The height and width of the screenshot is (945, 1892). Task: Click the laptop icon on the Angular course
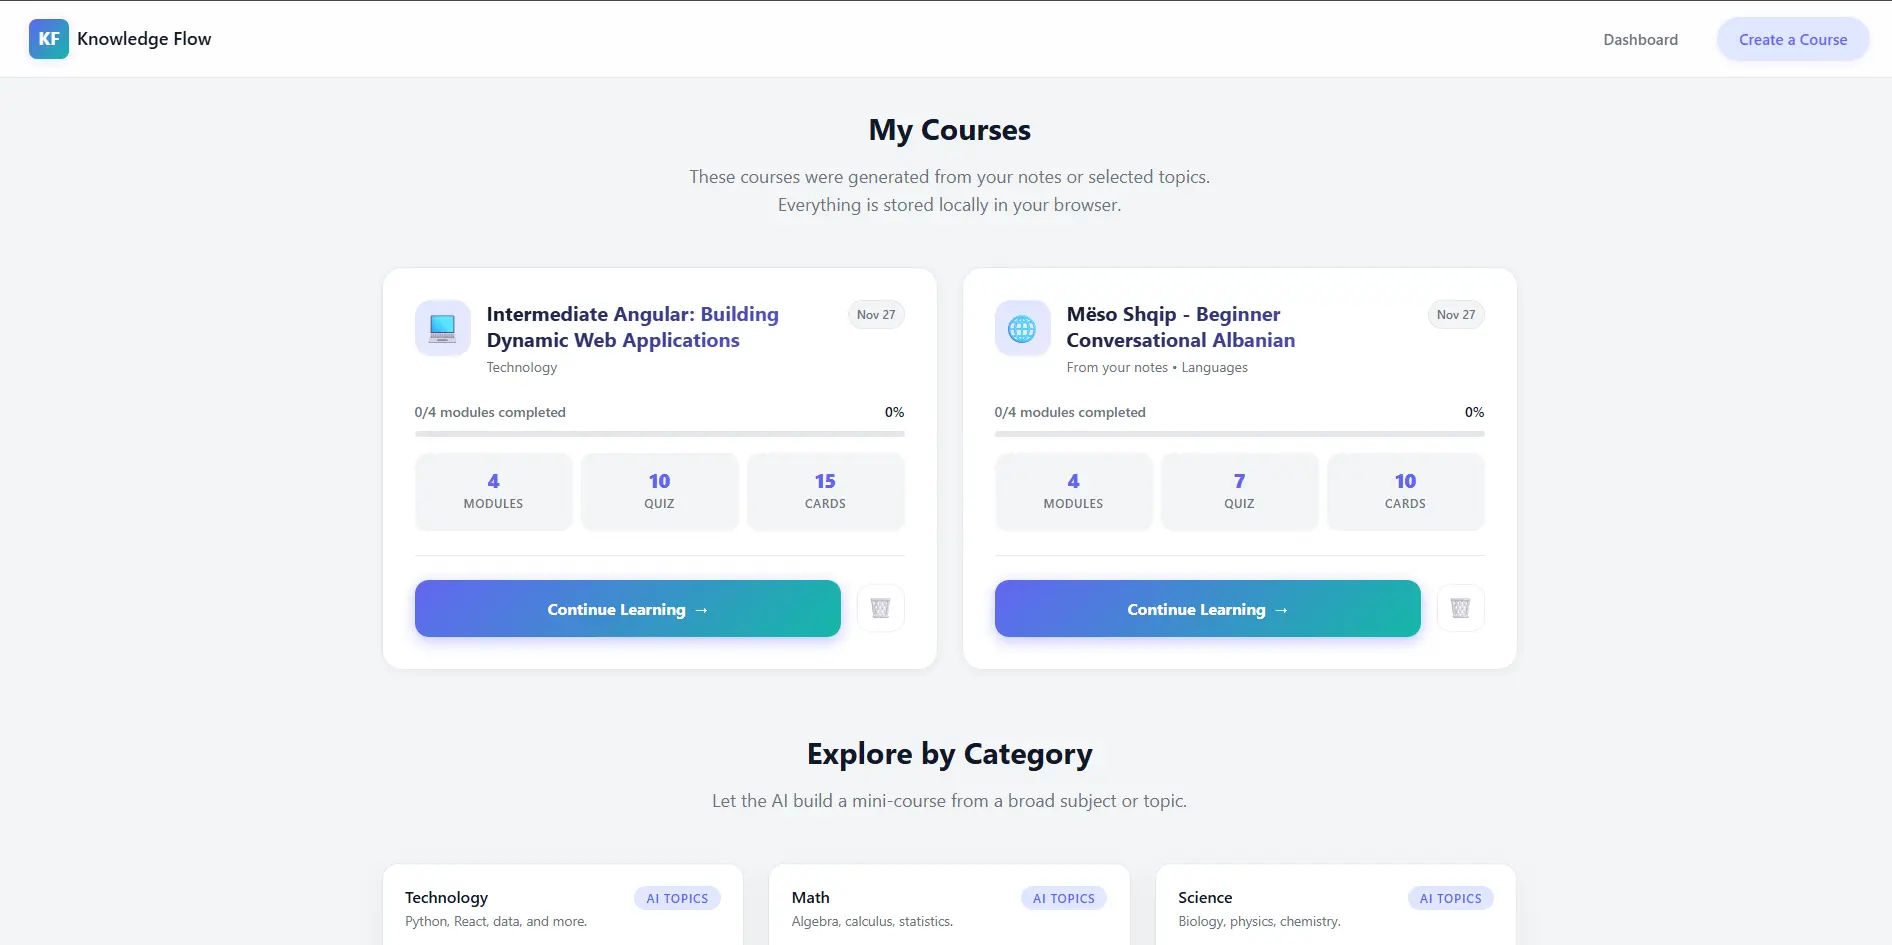click(441, 327)
